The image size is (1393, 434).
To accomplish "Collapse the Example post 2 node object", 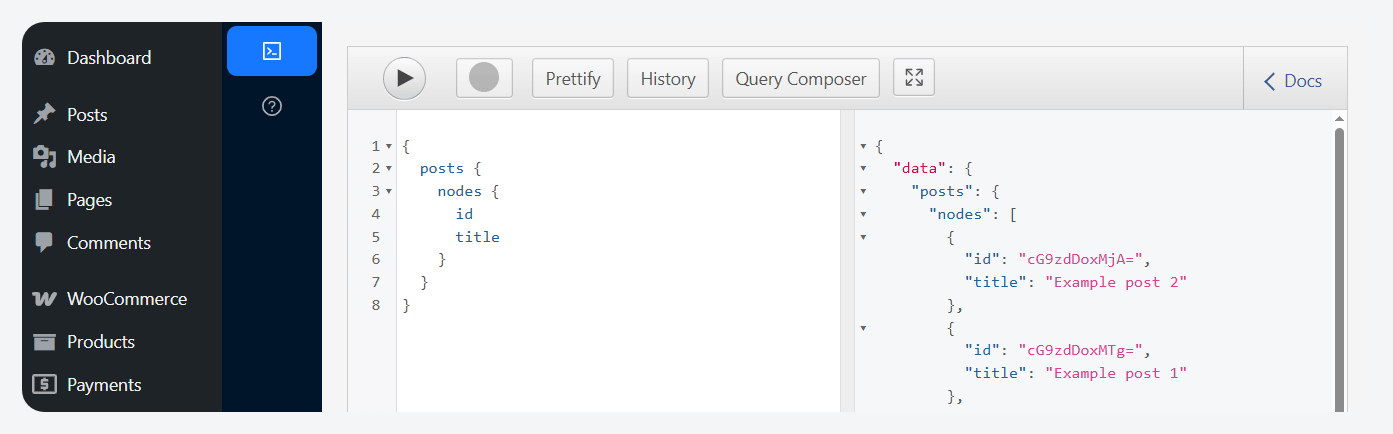I will [863, 237].
